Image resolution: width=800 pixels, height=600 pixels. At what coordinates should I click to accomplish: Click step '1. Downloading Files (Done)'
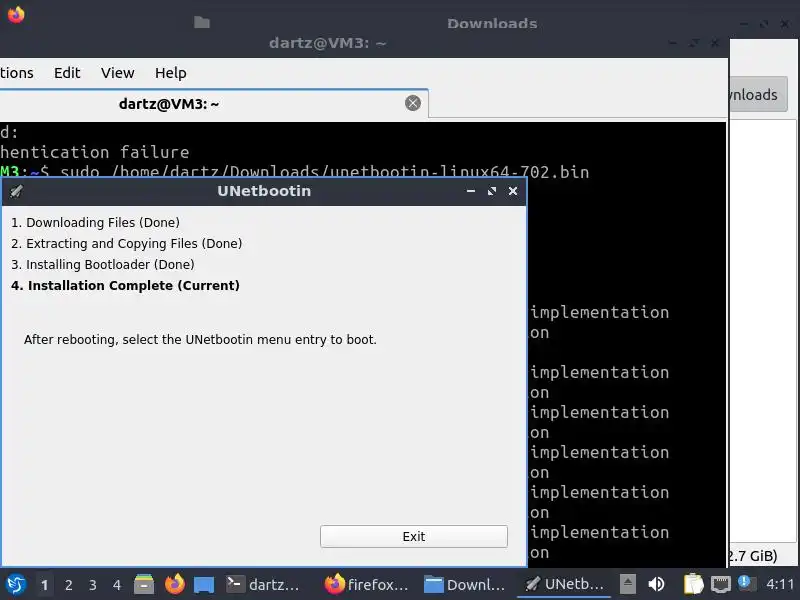95,222
